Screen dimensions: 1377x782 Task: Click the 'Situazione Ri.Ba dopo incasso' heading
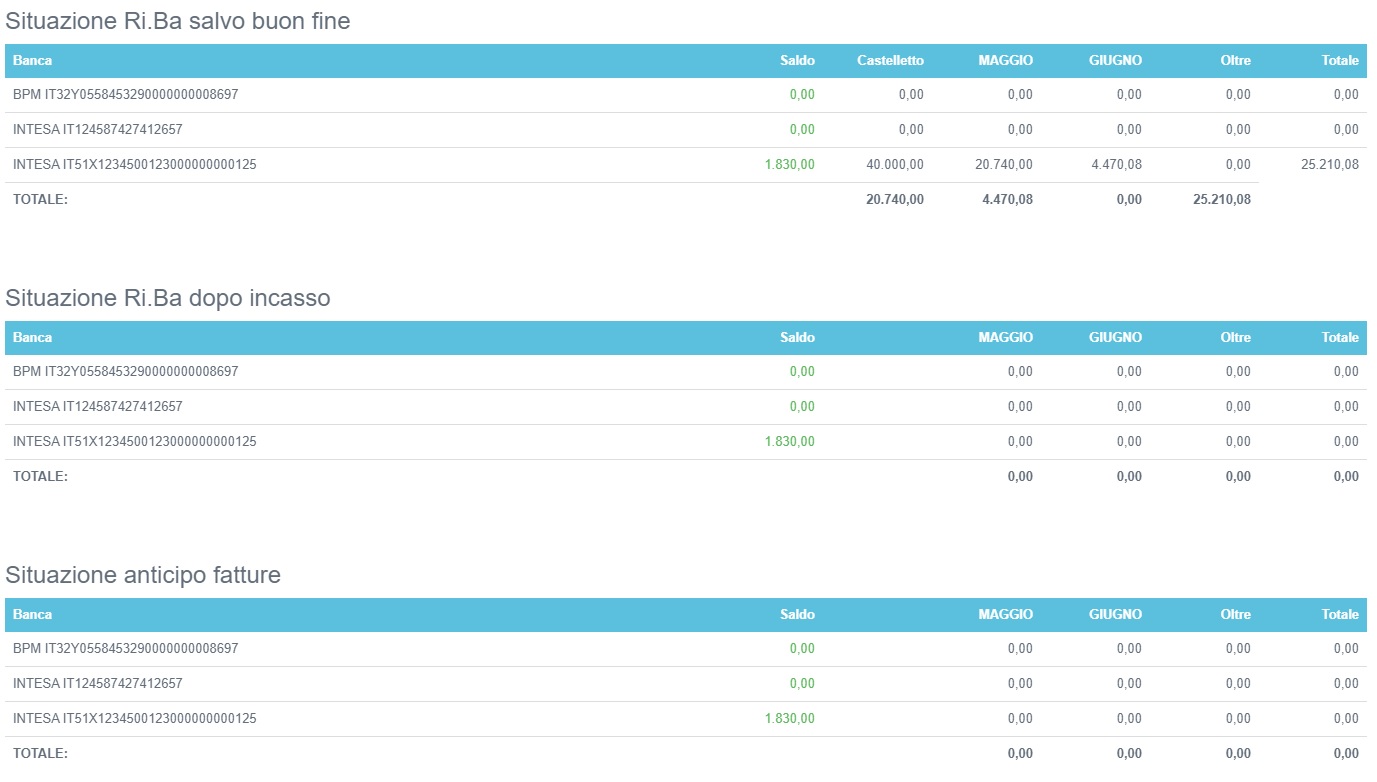pyautogui.click(x=168, y=298)
